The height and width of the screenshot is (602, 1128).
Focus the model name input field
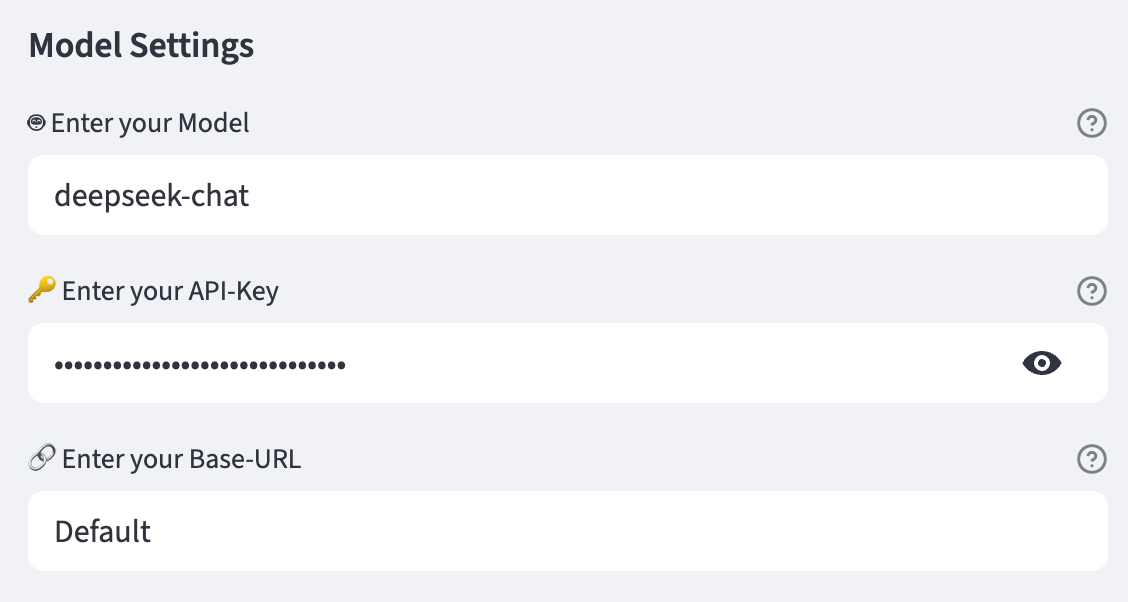click(x=568, y=195)
